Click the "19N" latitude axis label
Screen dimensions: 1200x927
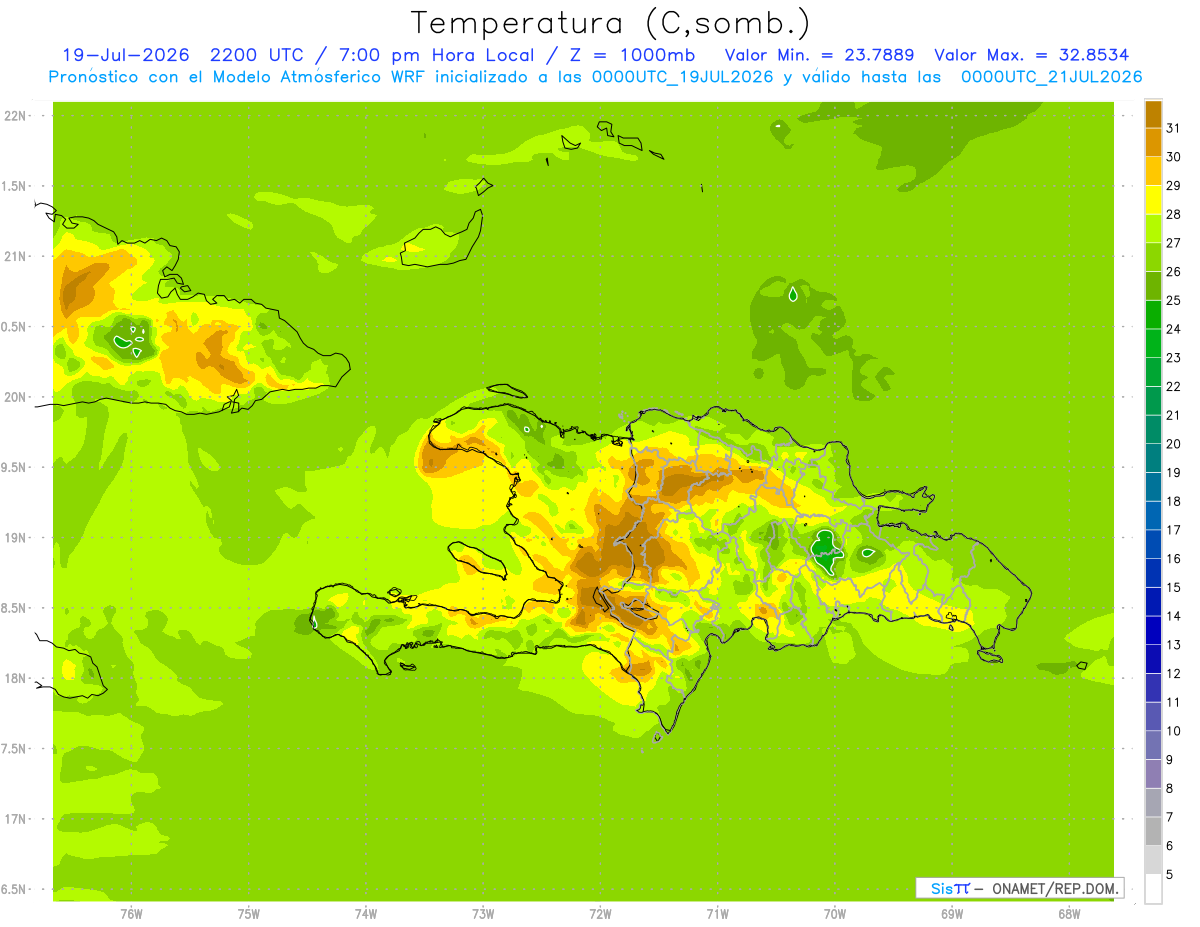pyautogui.click(x=16, y=538)
